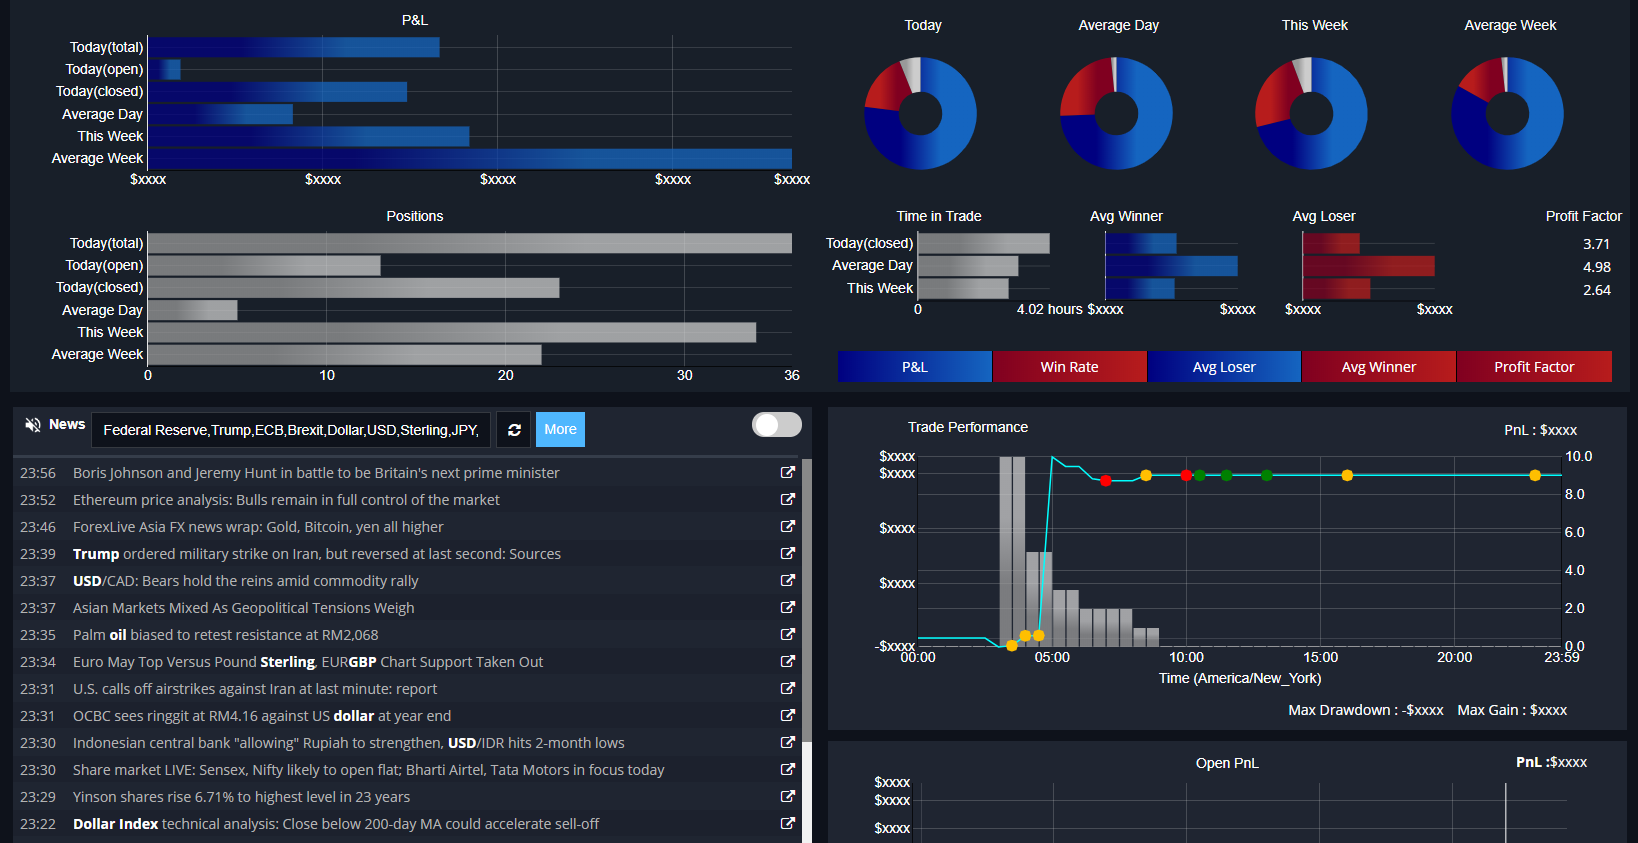This screenshot has height=843, width=1638.
Task: Click the Average Day Avg Winner bar
Action: 1171,265
